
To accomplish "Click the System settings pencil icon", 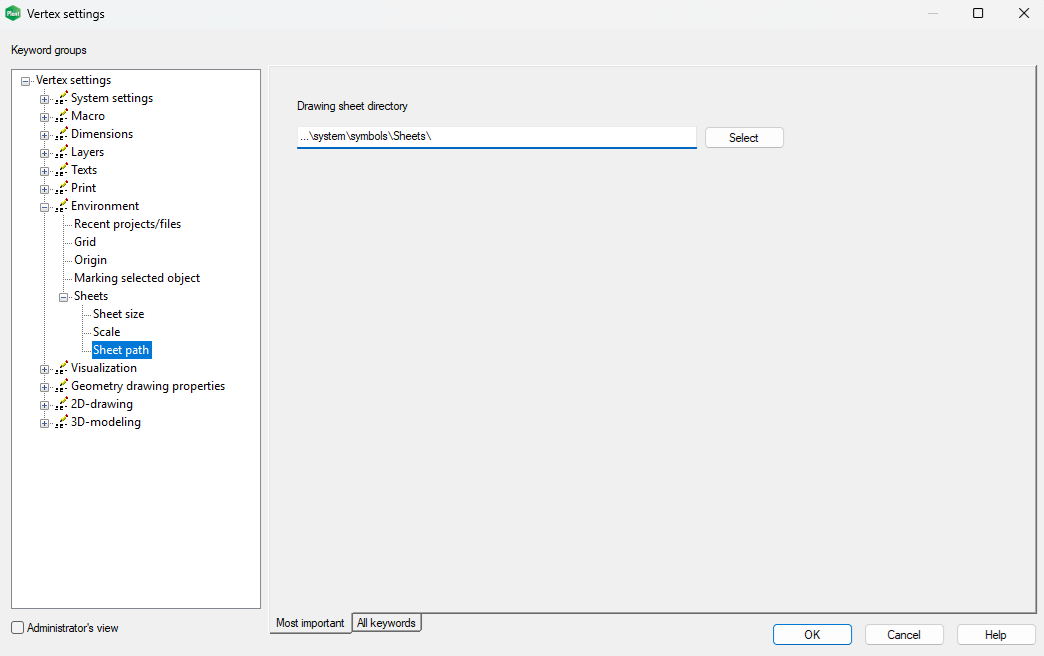I will click(62, 98).
